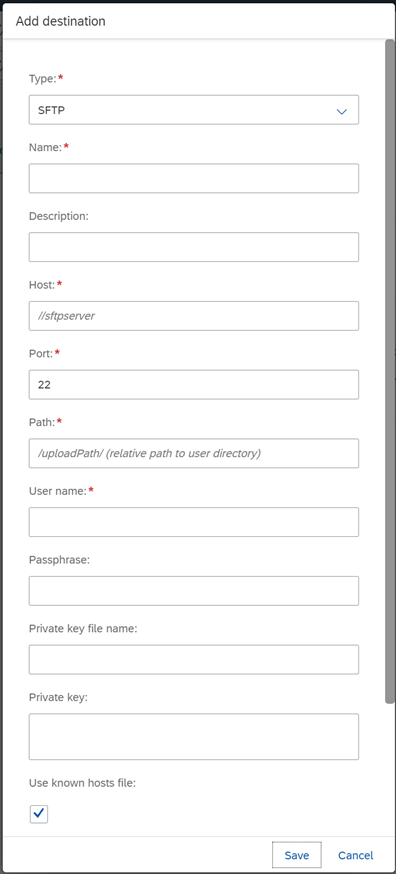Click the User name input box
This screenshot has height=874, width=396.
click(x=194, y=522)
